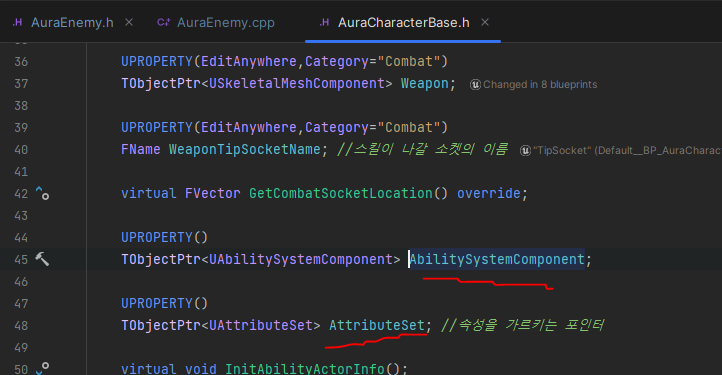
Task: Select the AuraCharacterBase.h tab
Action: 404,23
